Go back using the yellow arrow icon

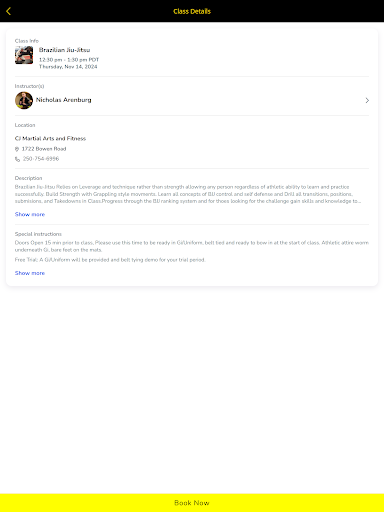tap(9, 11)
